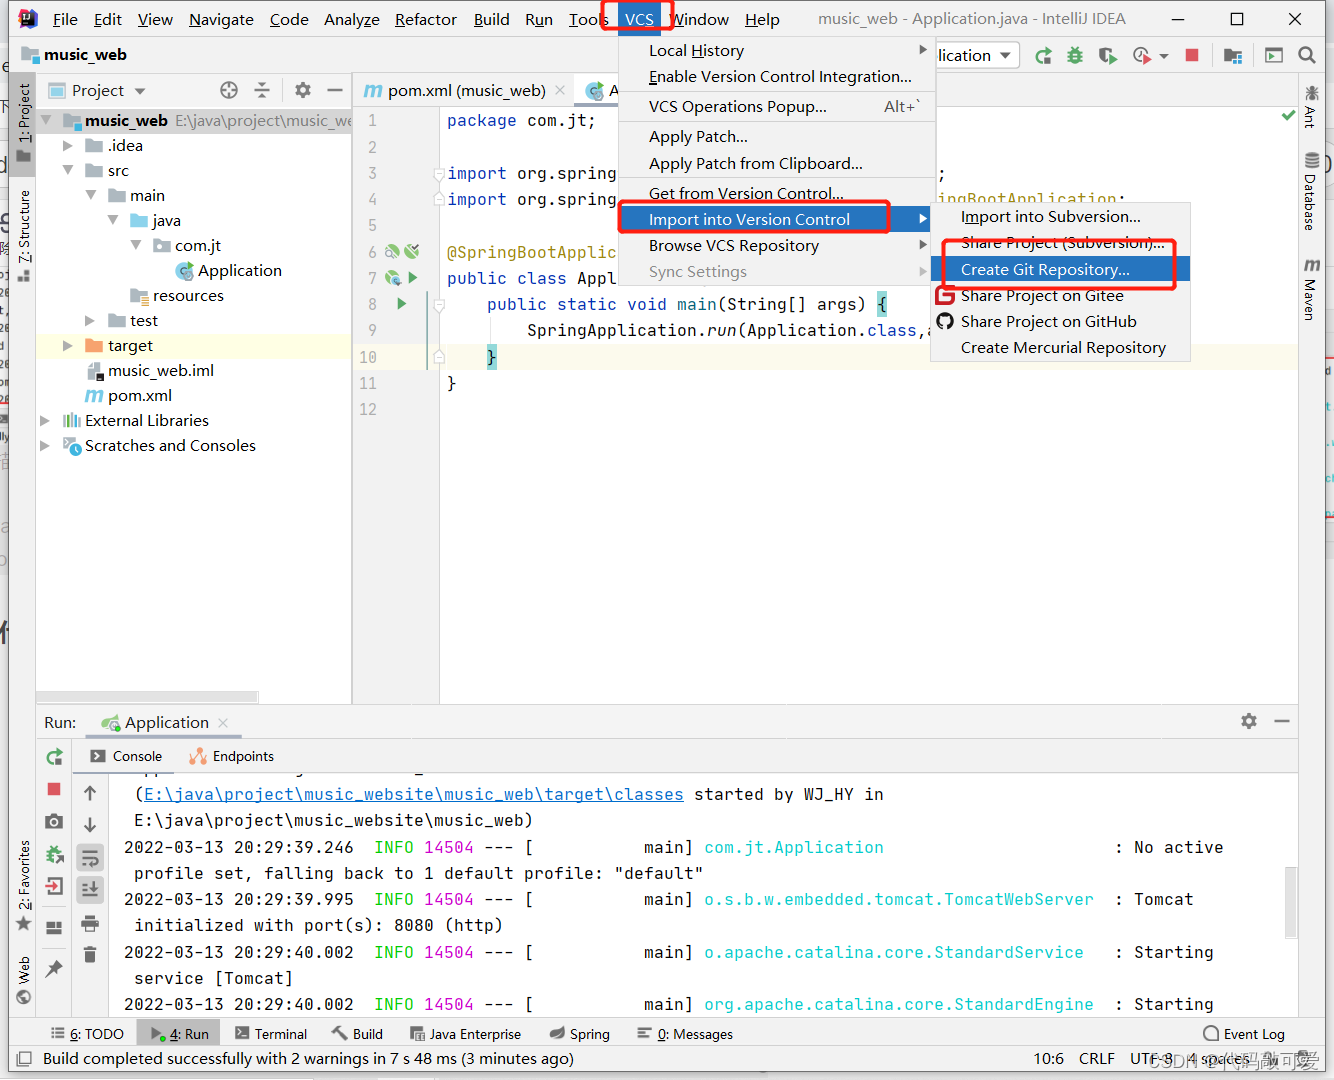Open the Database tool window
This screenshot has height=1080, width=1334.
1311,192
